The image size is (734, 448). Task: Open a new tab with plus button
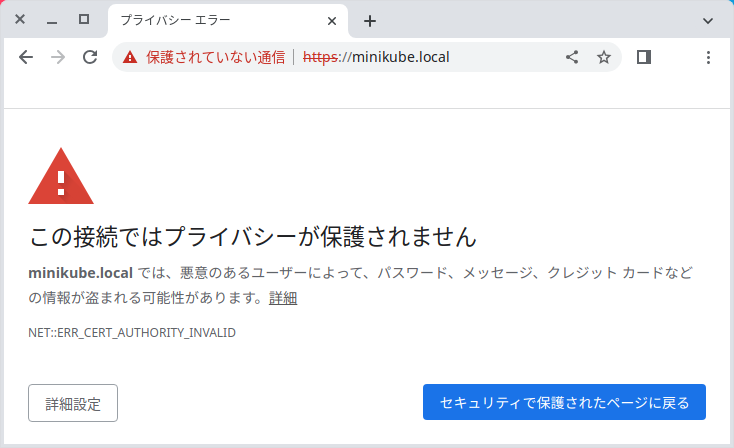(370, 21)
